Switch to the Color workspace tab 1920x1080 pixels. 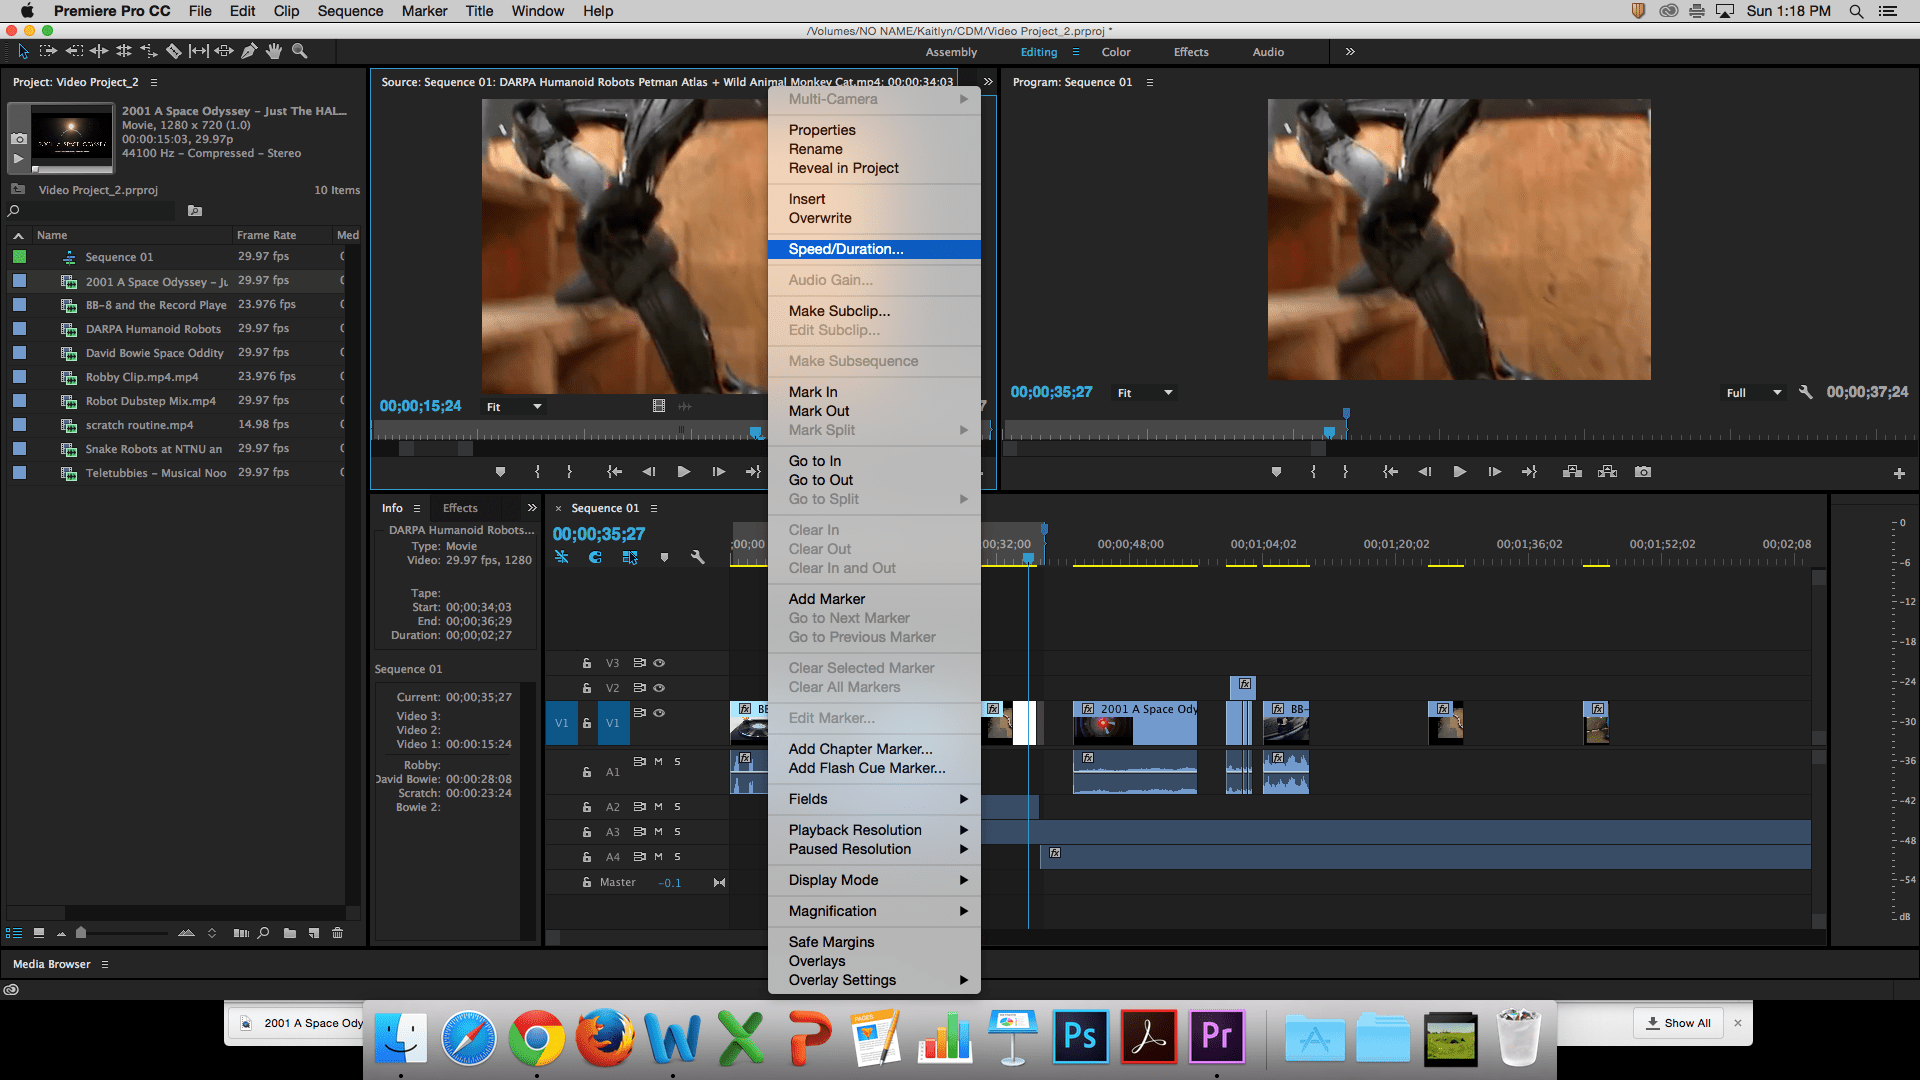click(x=1115, y=52)
